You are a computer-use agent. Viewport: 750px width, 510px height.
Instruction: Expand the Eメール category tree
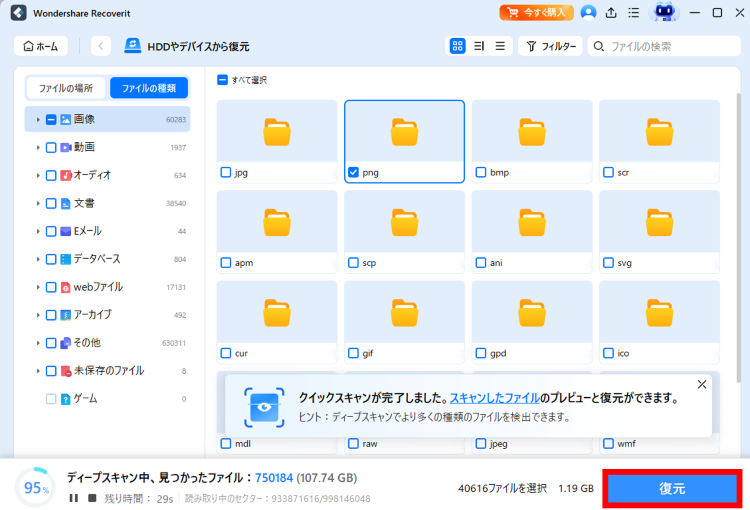coord(38,232)
